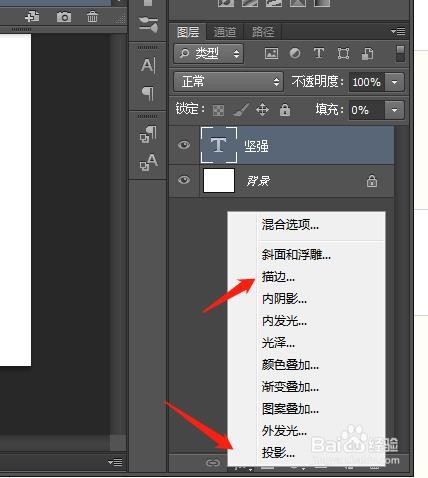This screenshot has height=478, width=428.
Task: Open the Brush Presets panel icon
Action: (148, 25)
